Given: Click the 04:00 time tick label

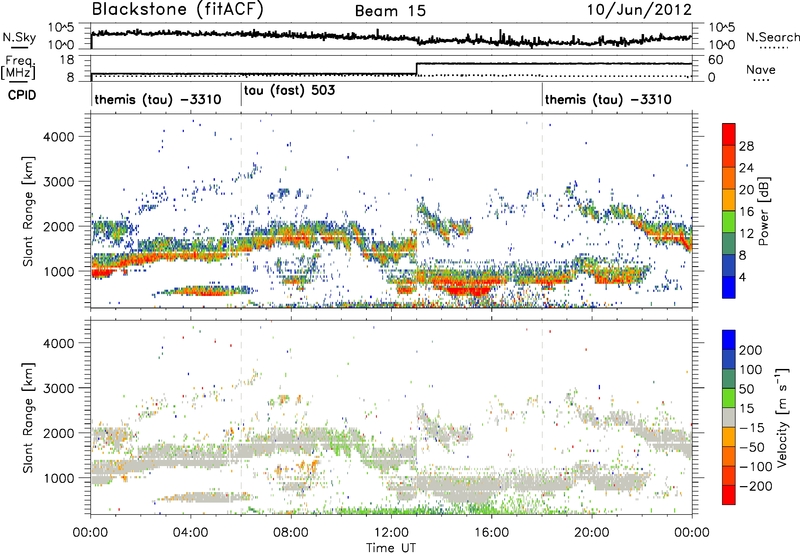Looking at the screenshot, I should pyautogui.click(x=191, y=533).
